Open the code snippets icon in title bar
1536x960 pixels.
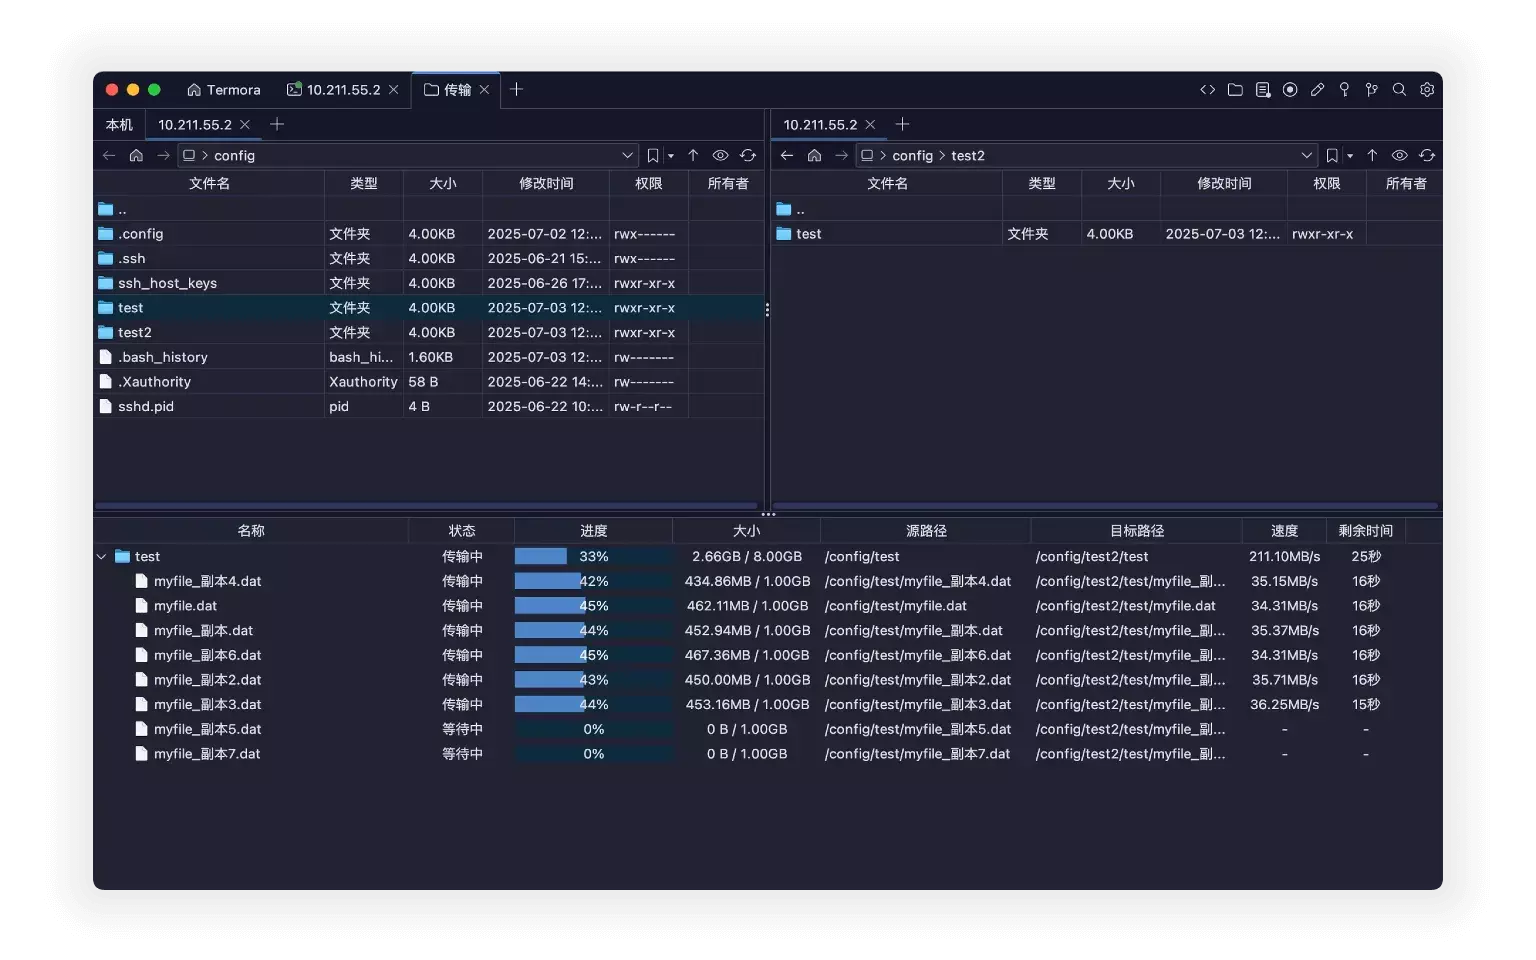[1207, 90]
